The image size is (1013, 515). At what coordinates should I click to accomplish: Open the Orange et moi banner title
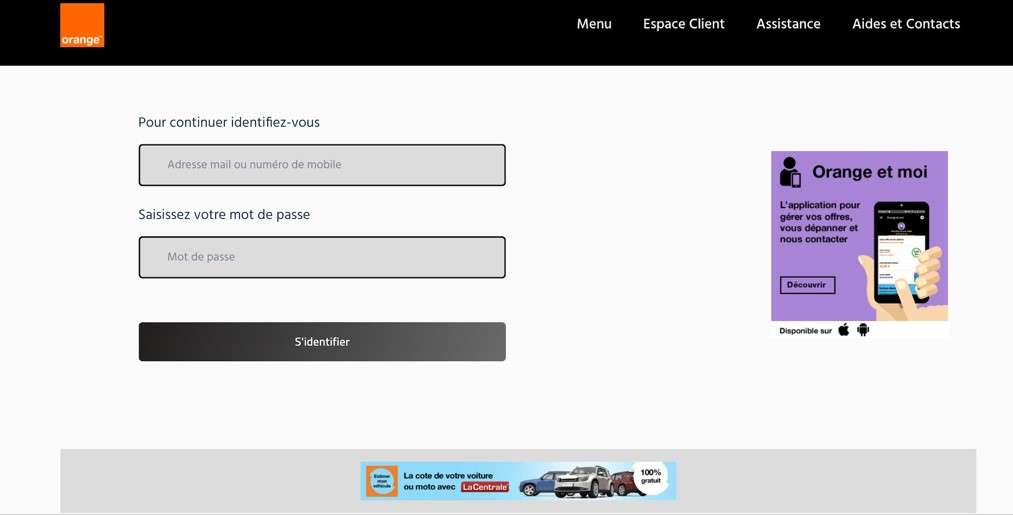click(x=870, y=172)
